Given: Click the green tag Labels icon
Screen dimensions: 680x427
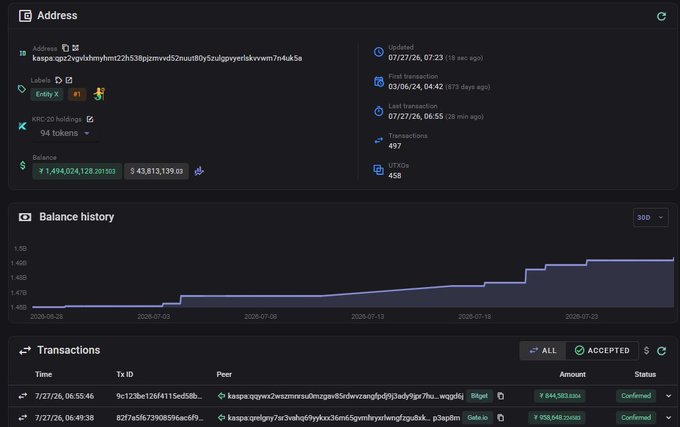Looking at the screenshot, I should tap(22, 89).
